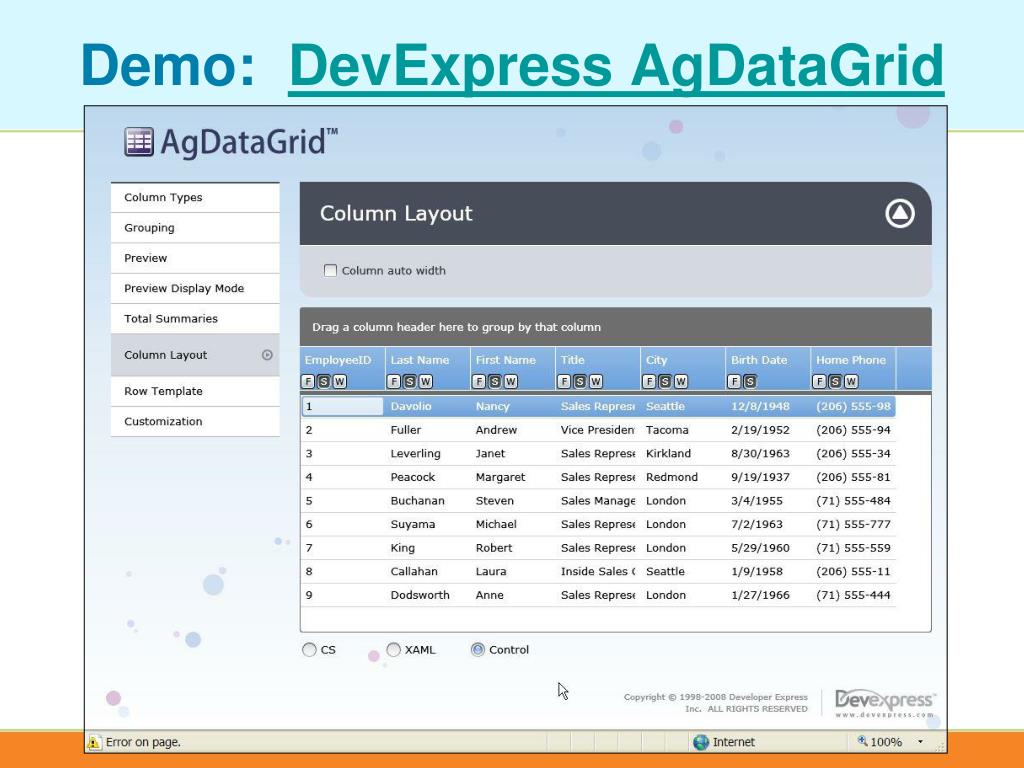Click W icon under Home Phone column
The height and width of the screenshot is (768, 1024).
(851, 381)
